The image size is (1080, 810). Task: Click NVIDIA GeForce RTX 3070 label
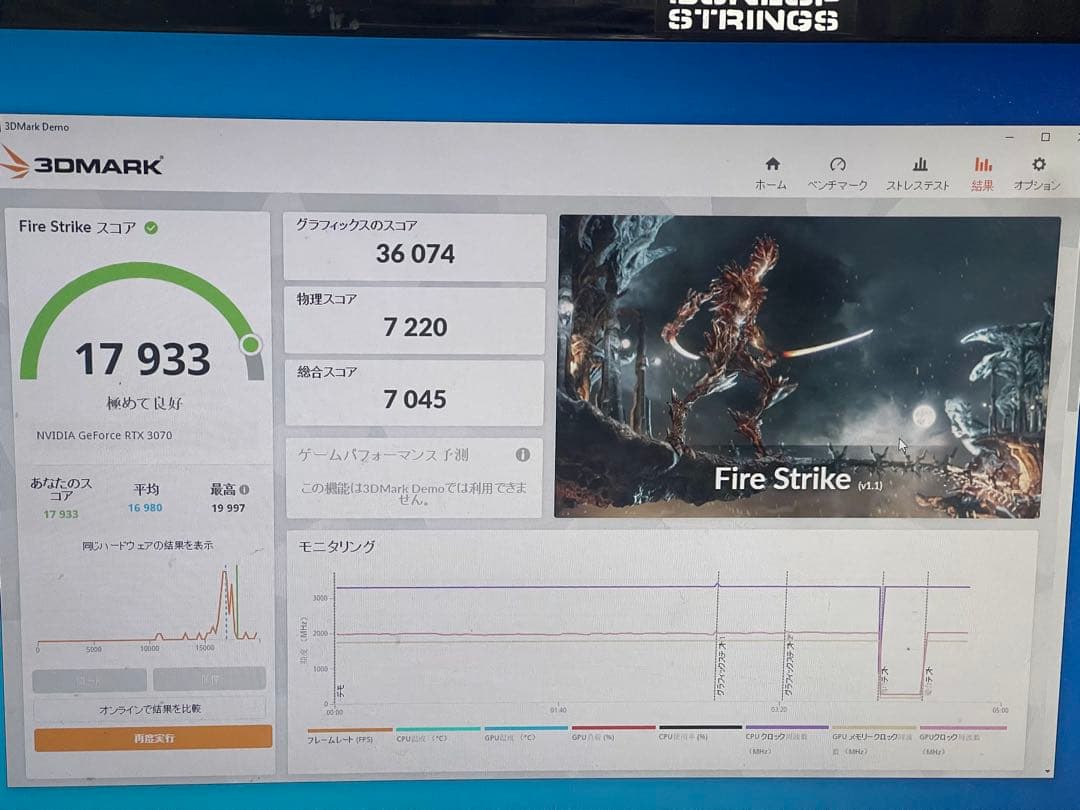coord(104,435)
